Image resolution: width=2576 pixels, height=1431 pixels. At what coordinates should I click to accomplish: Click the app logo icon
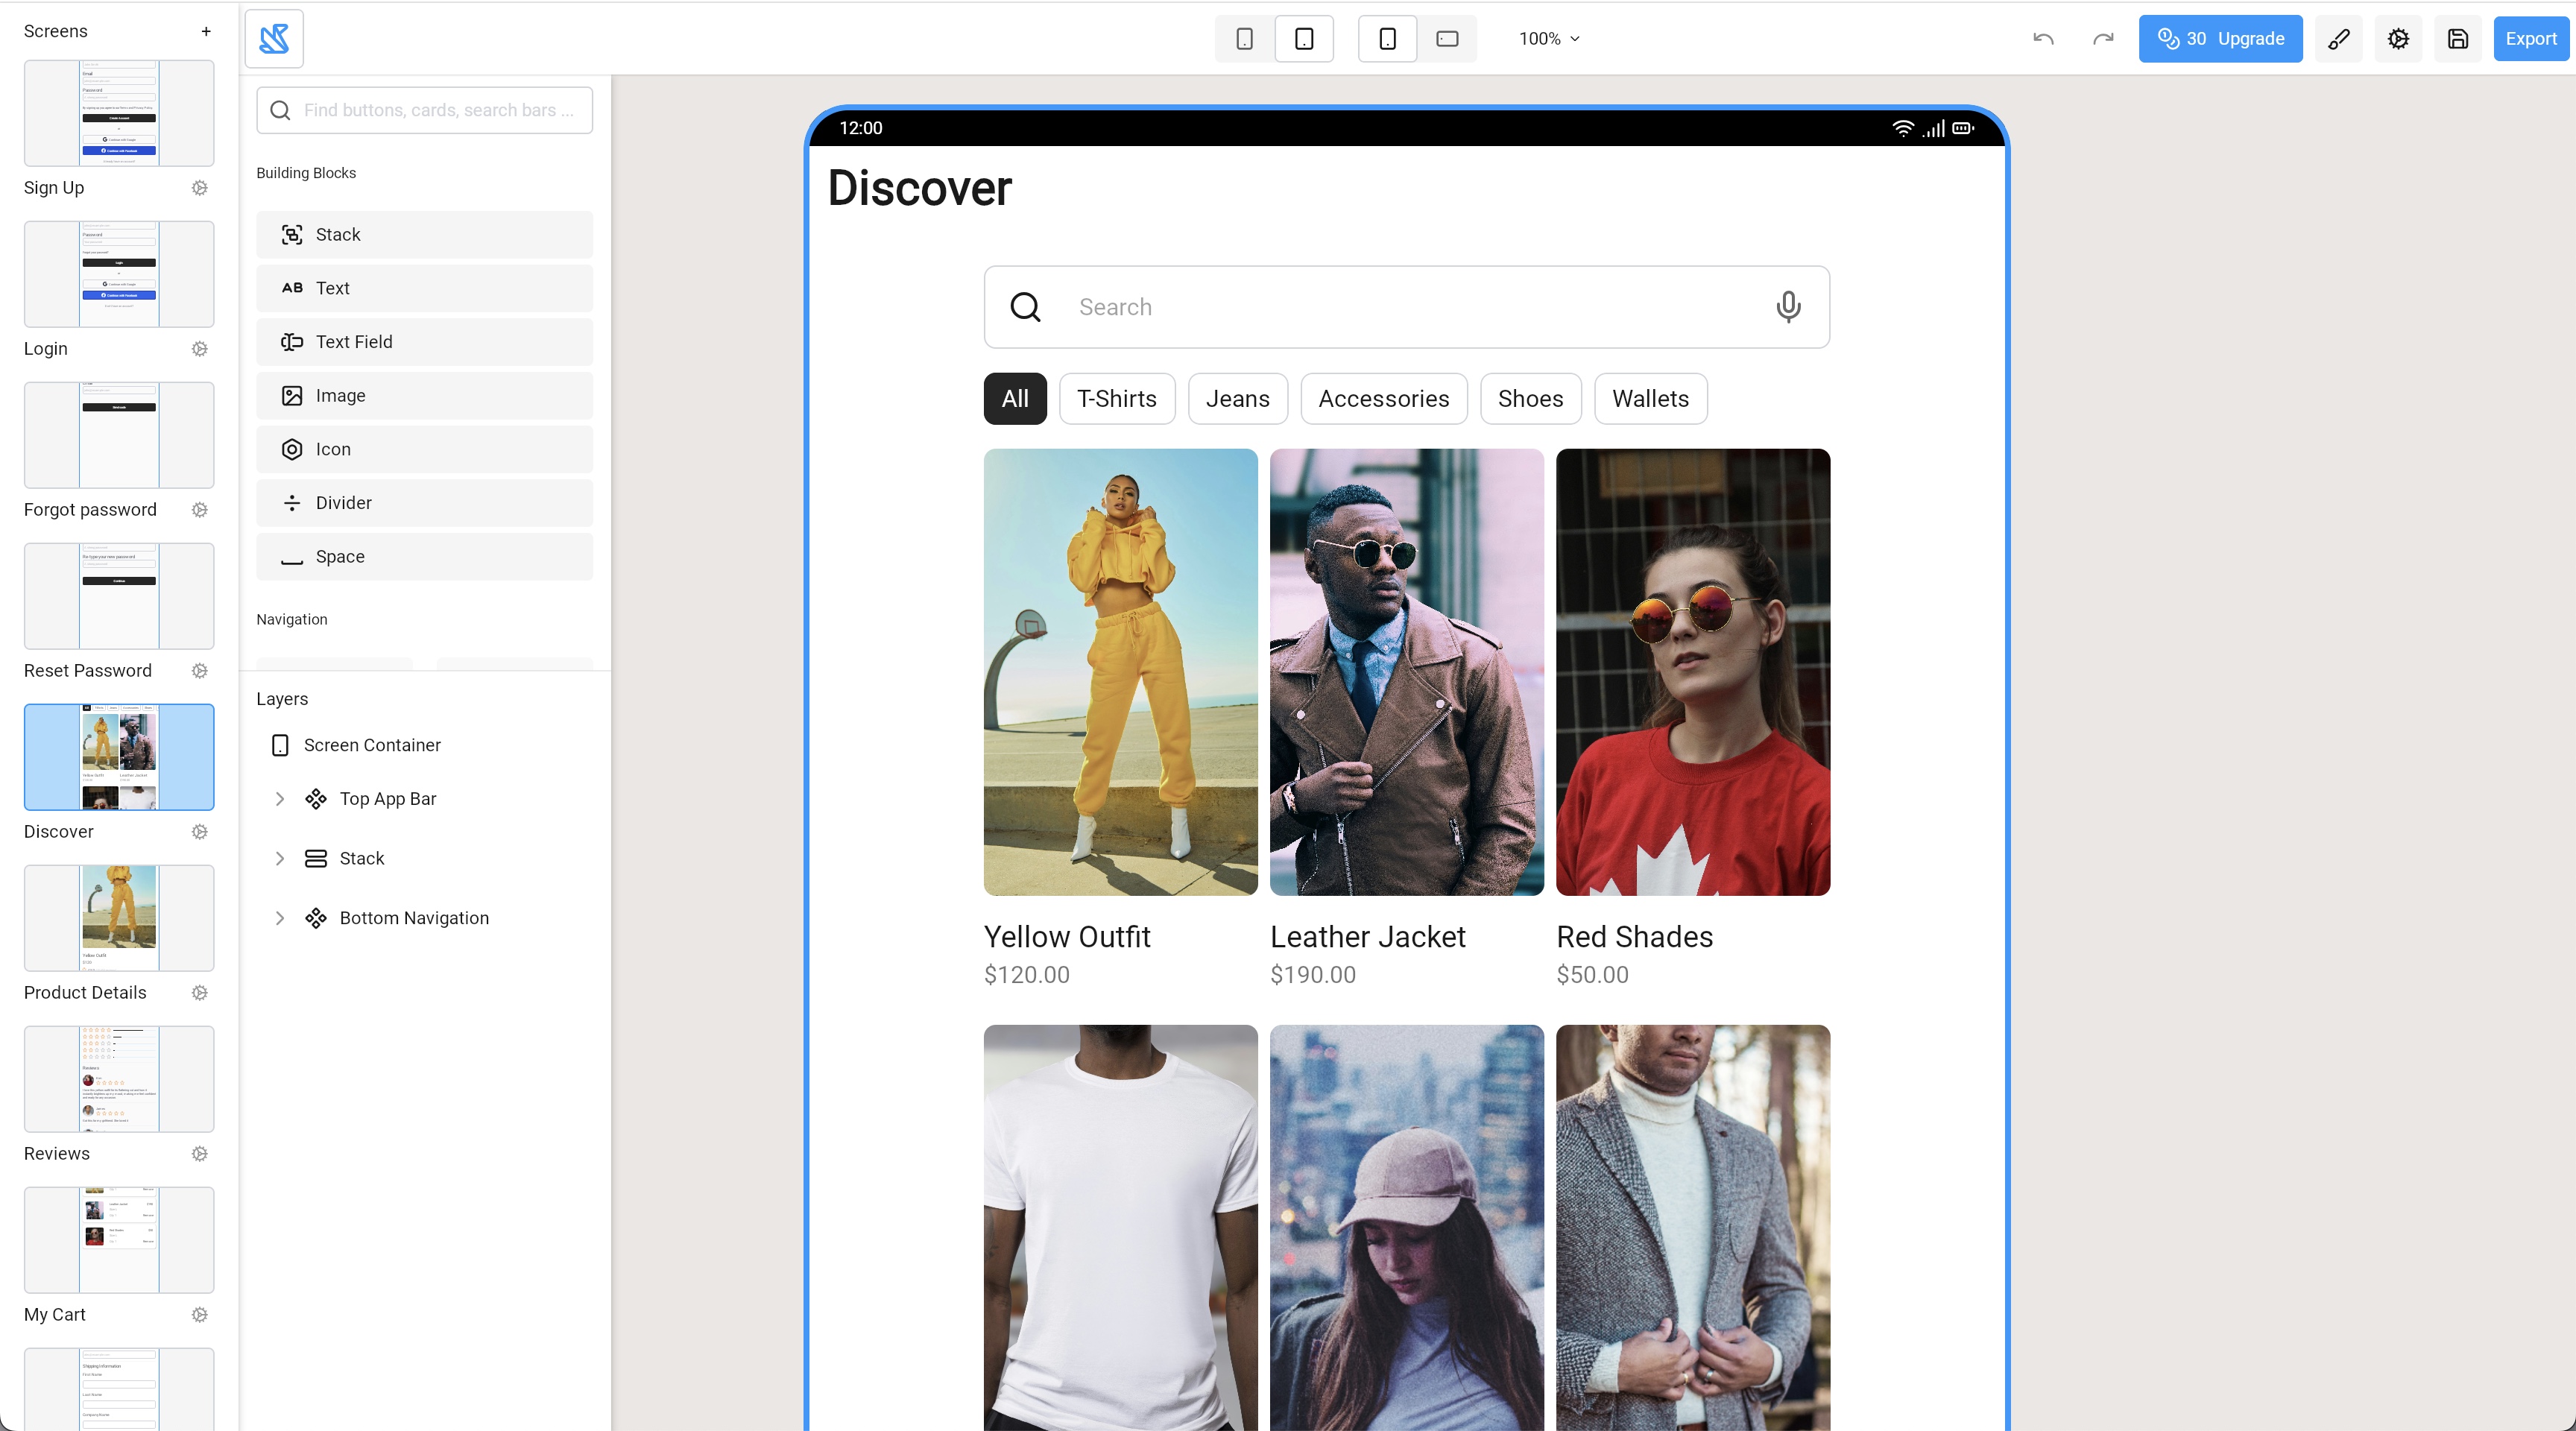(x=274, y=39)
